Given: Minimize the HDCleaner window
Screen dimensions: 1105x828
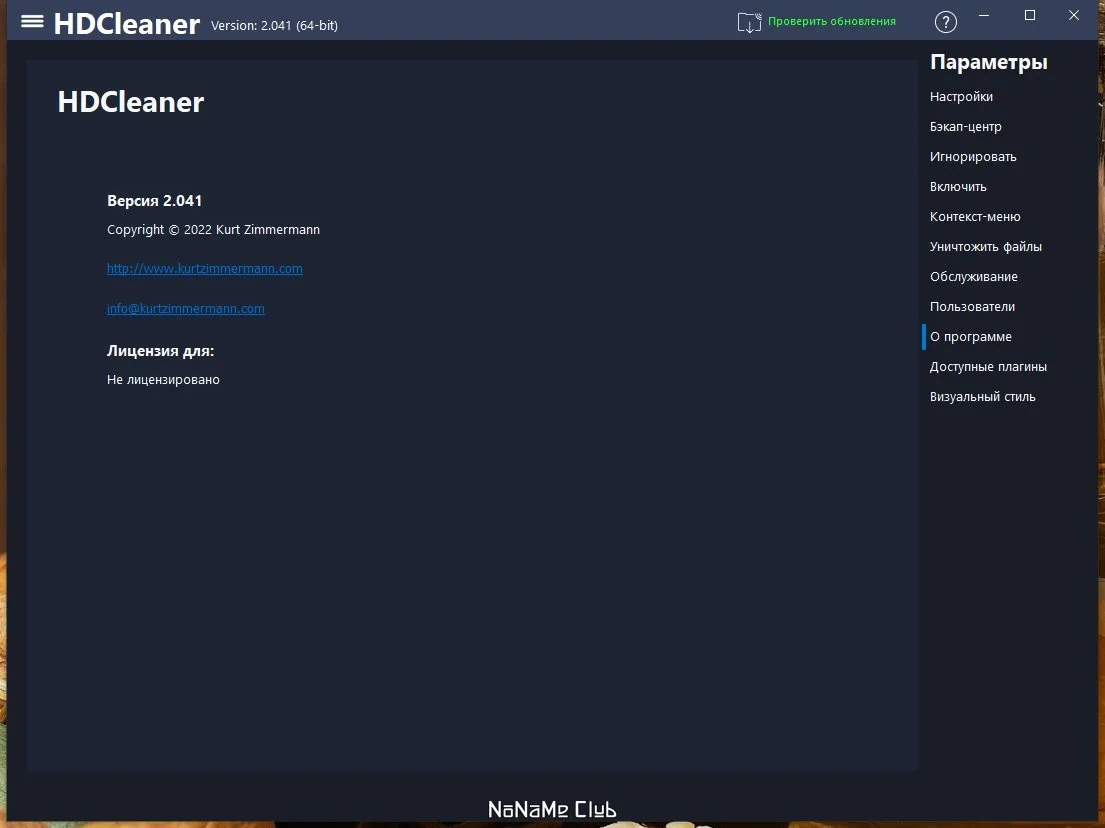Looking at the screenshot, I should (984, 16).
